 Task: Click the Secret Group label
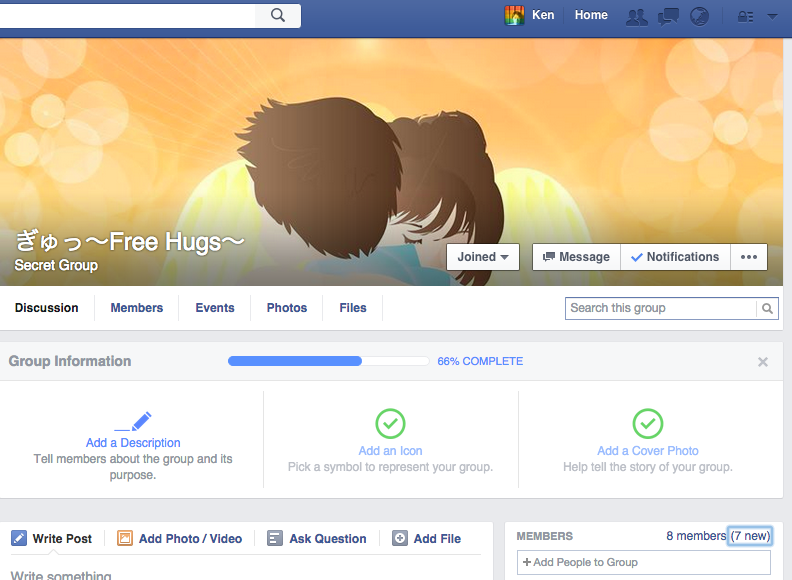click(x=56, y=265)
